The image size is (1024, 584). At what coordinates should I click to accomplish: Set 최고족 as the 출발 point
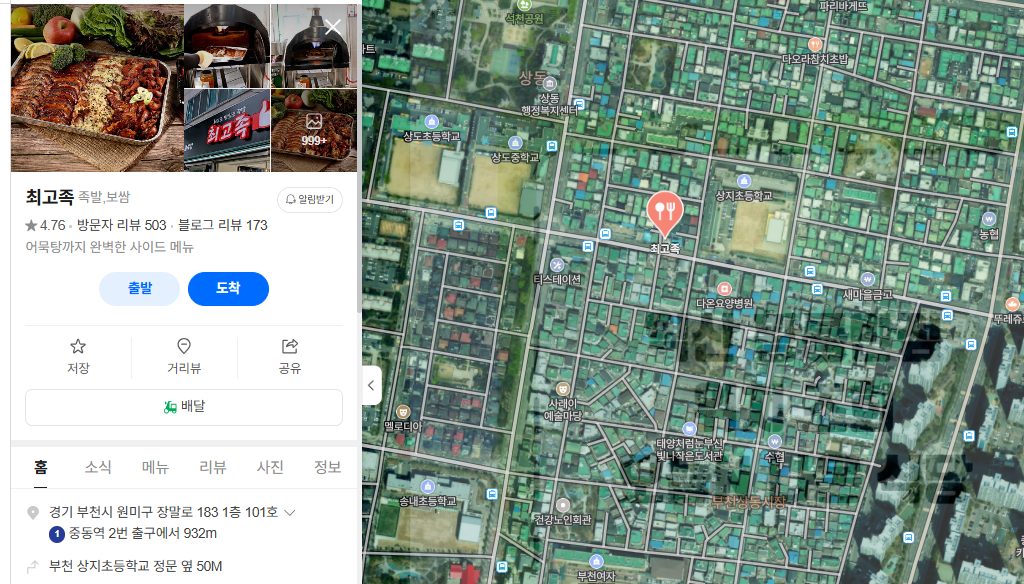pyautogui.click(x=139, y=288)
